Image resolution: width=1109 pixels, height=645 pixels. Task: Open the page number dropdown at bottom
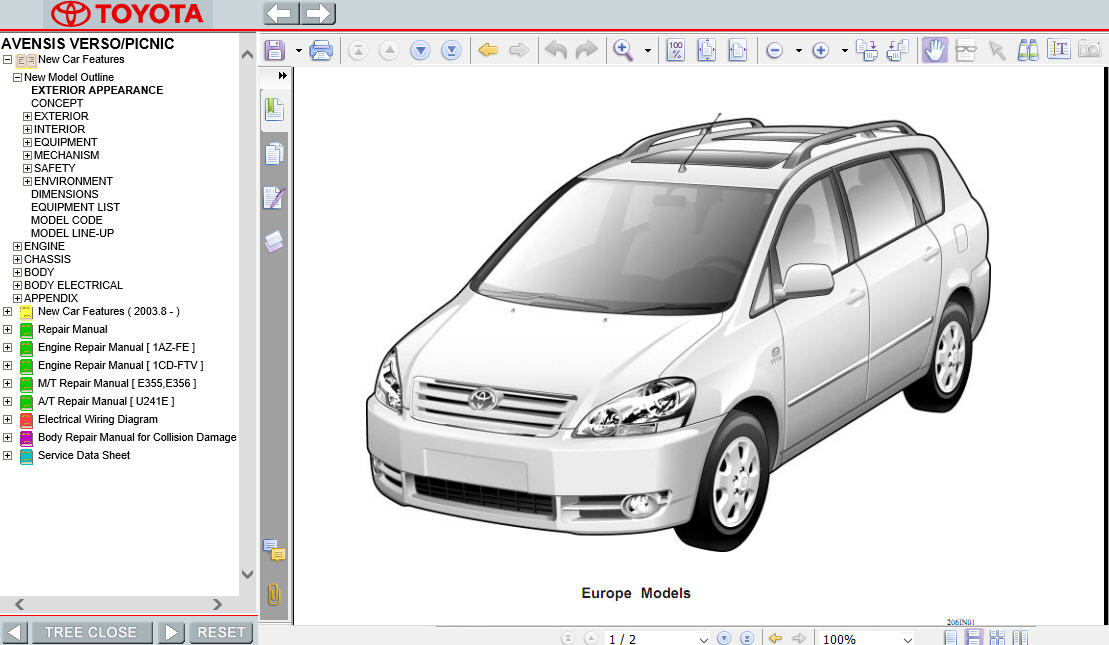(703, 639)
